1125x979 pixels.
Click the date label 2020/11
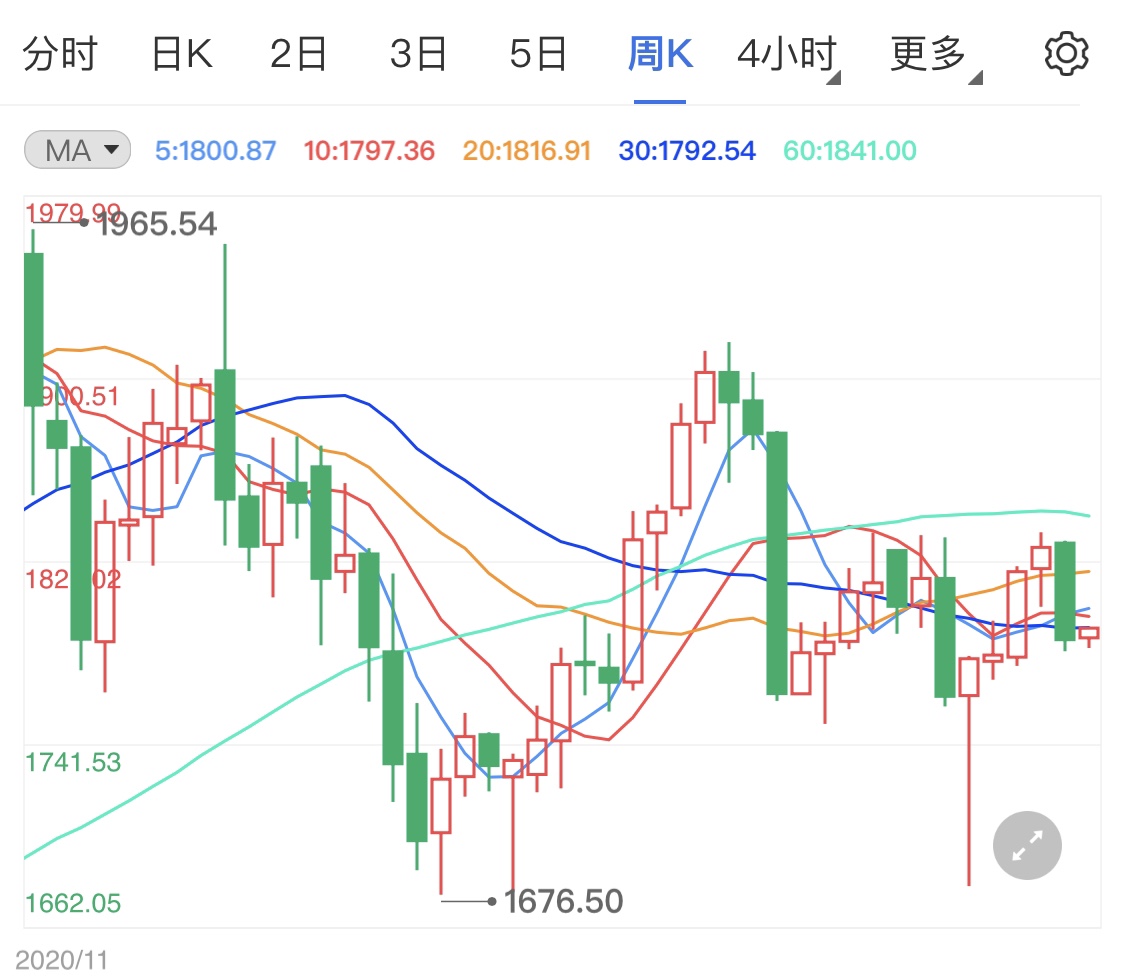coord(62,960)
